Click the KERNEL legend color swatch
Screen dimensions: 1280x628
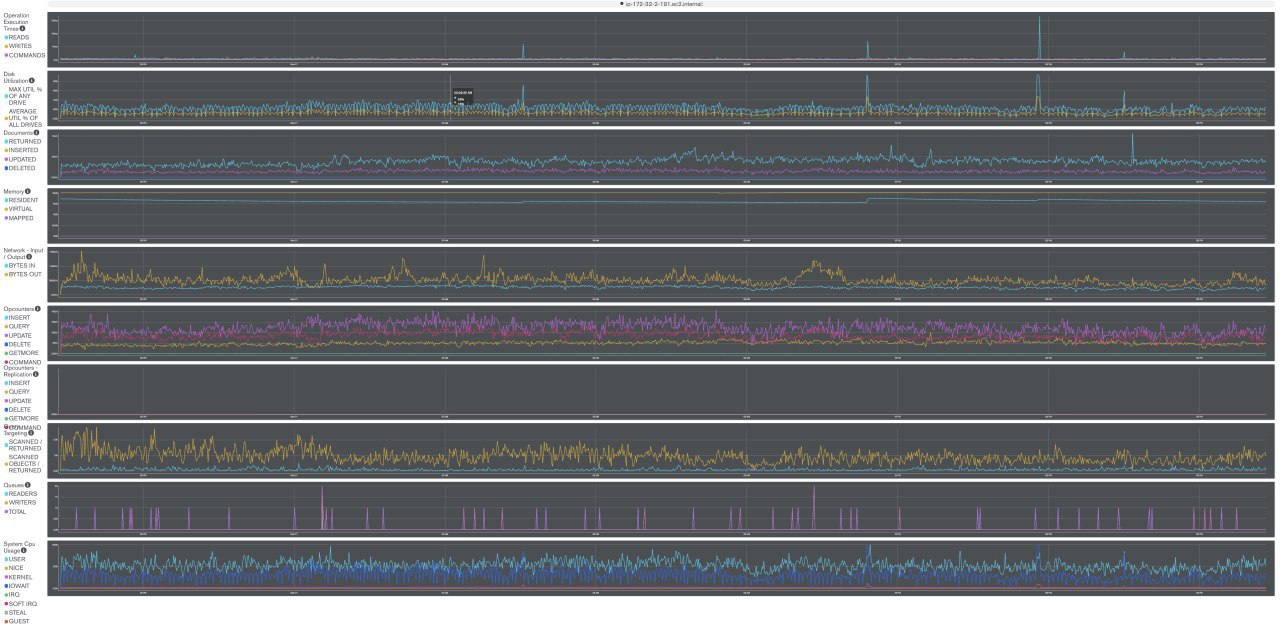(5, 577)
